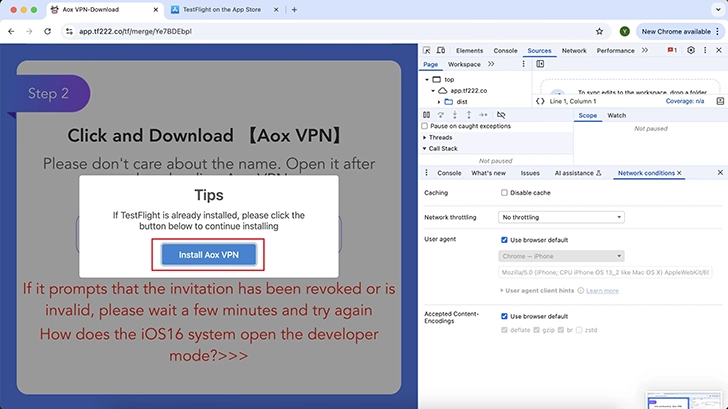Open the Network throttling dropdown
This screenshot has height=409, width=728.
[561, 217]
